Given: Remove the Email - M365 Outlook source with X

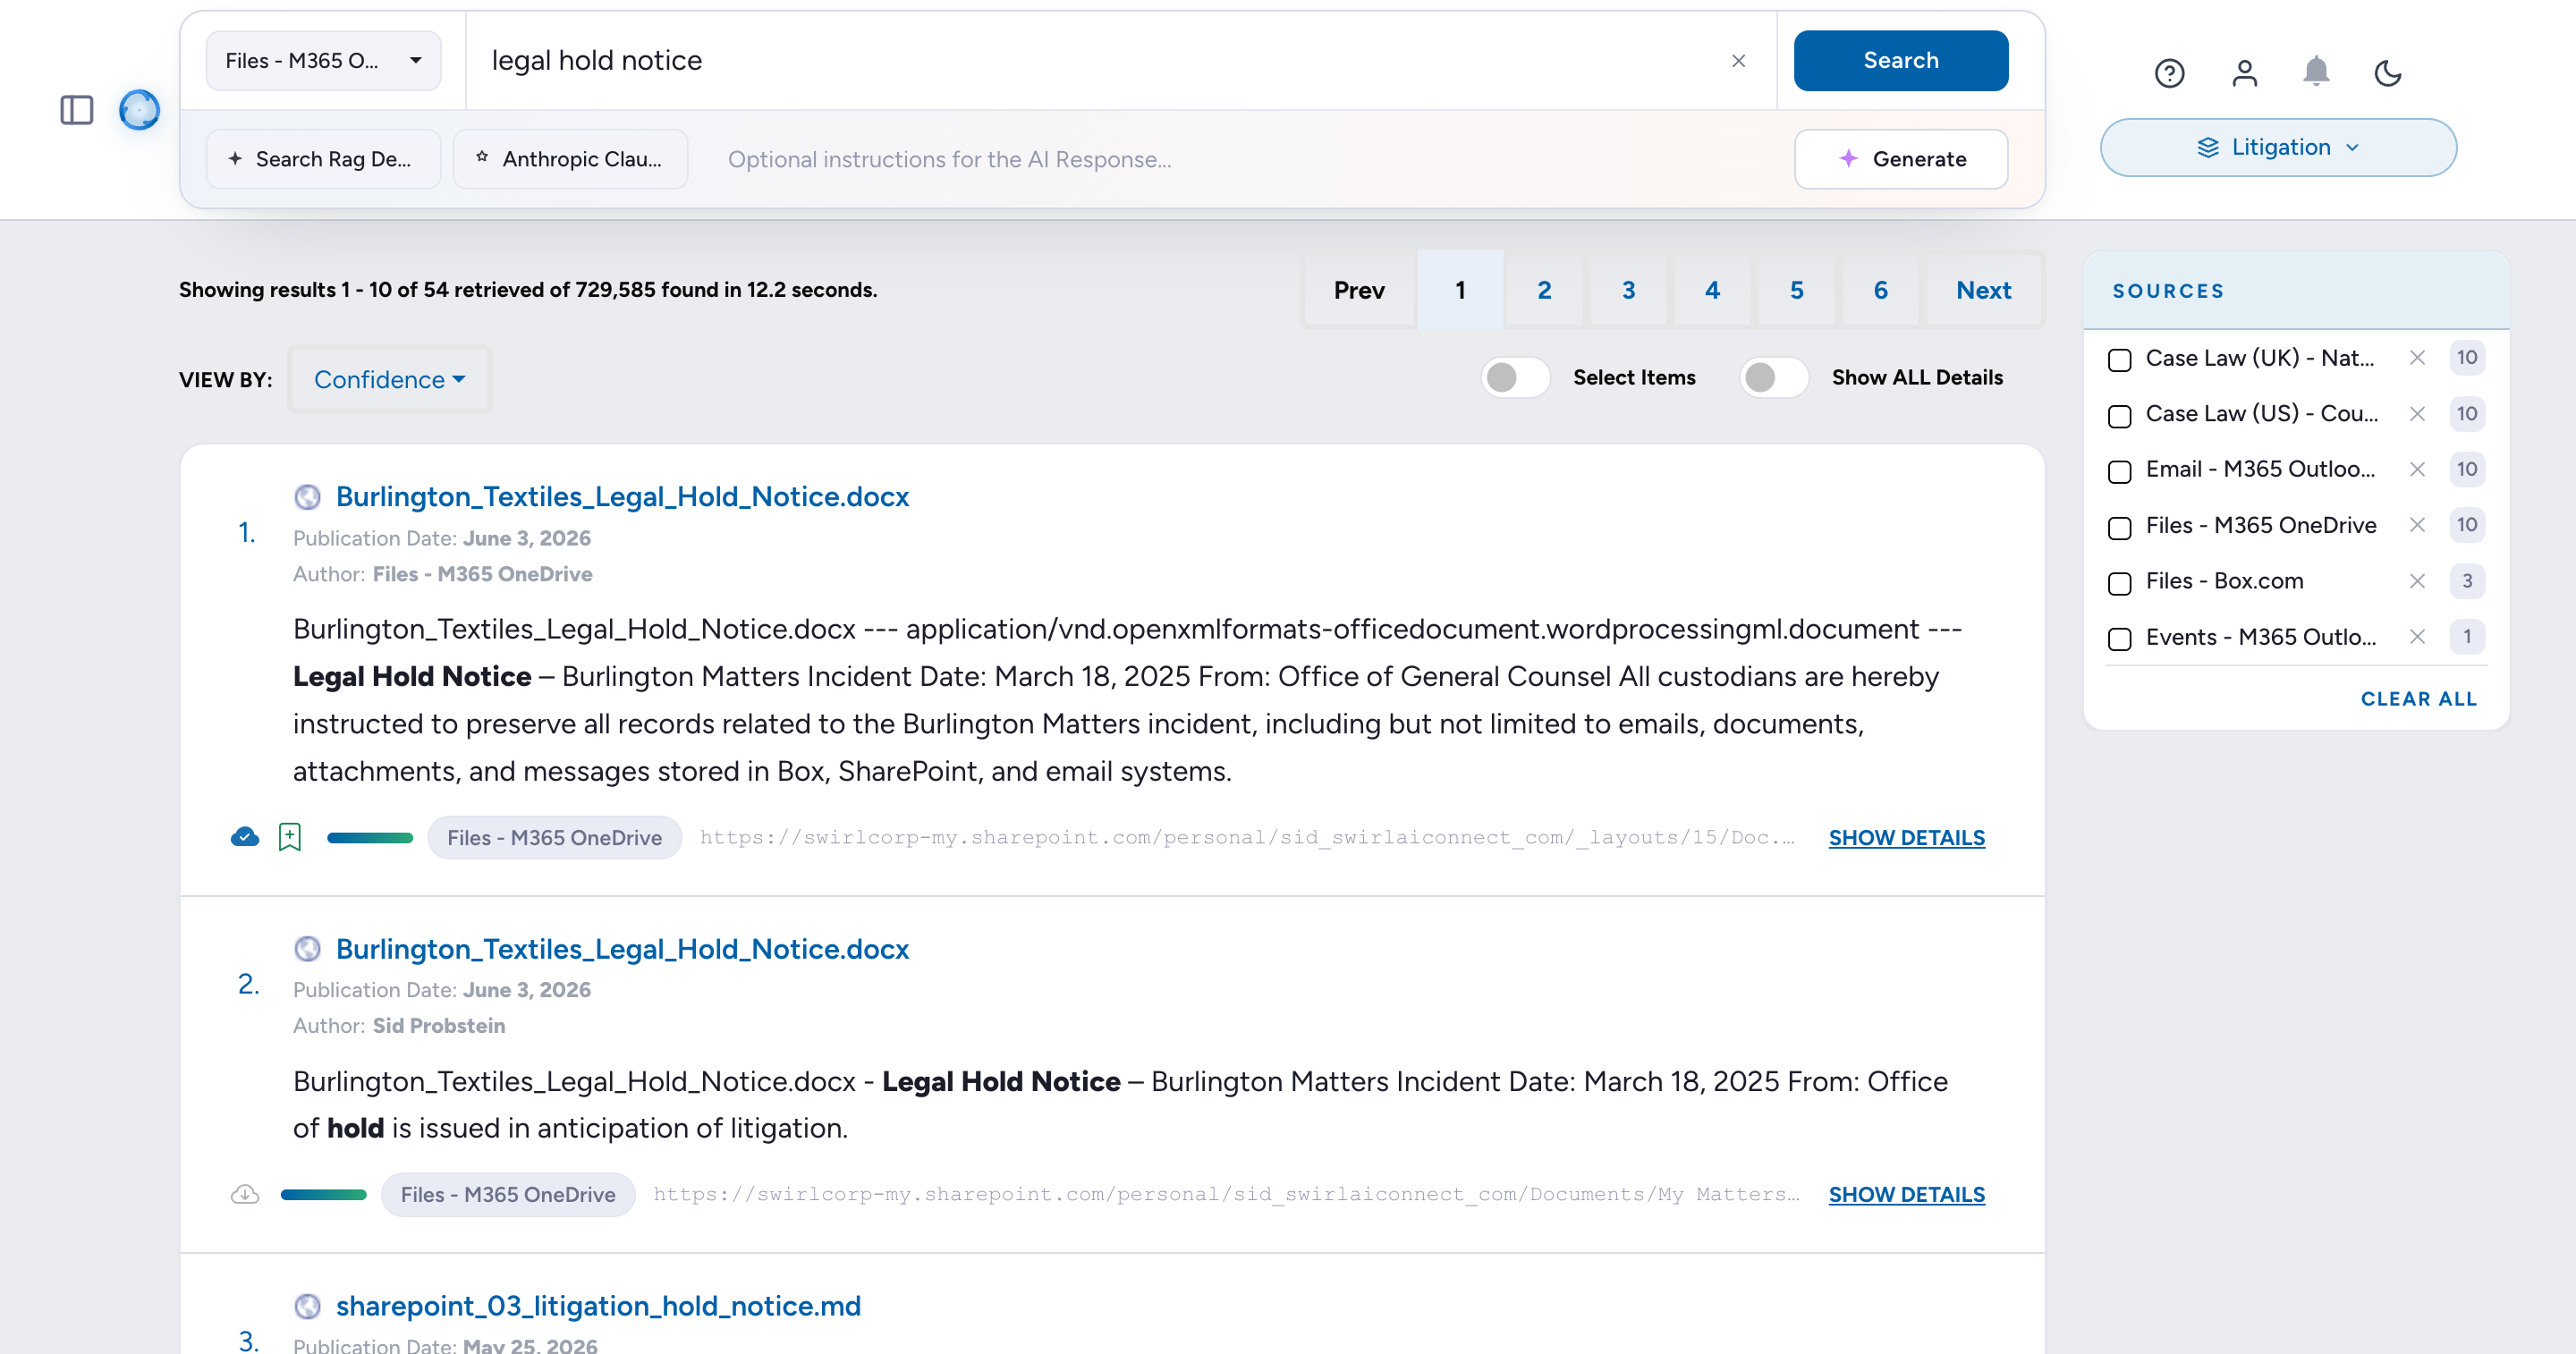Looking at the screenshot, I should (x=2417, y=469).
